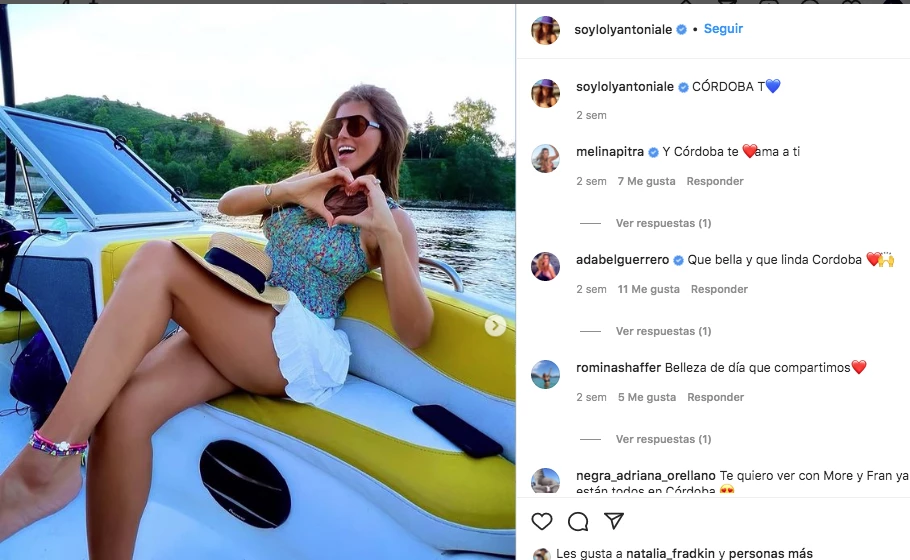This screenshot has height=560, width=910.
Task: Open negra_adriana_orellano's profile link
Action: click(x=646, y=476)
